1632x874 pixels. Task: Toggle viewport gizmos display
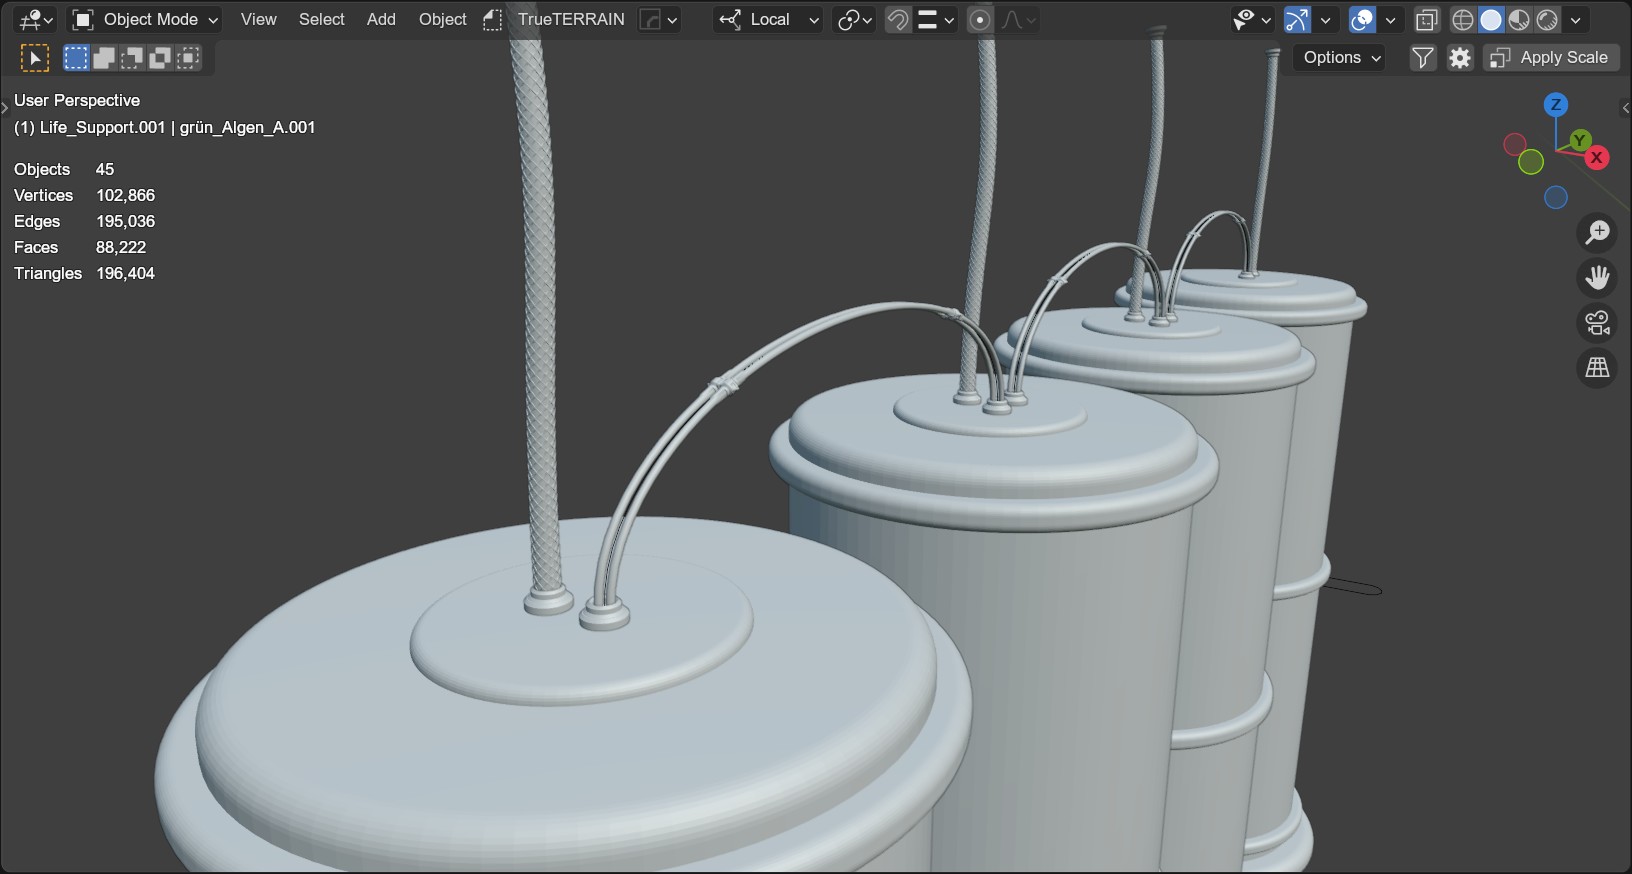[x=1297, y=19]
